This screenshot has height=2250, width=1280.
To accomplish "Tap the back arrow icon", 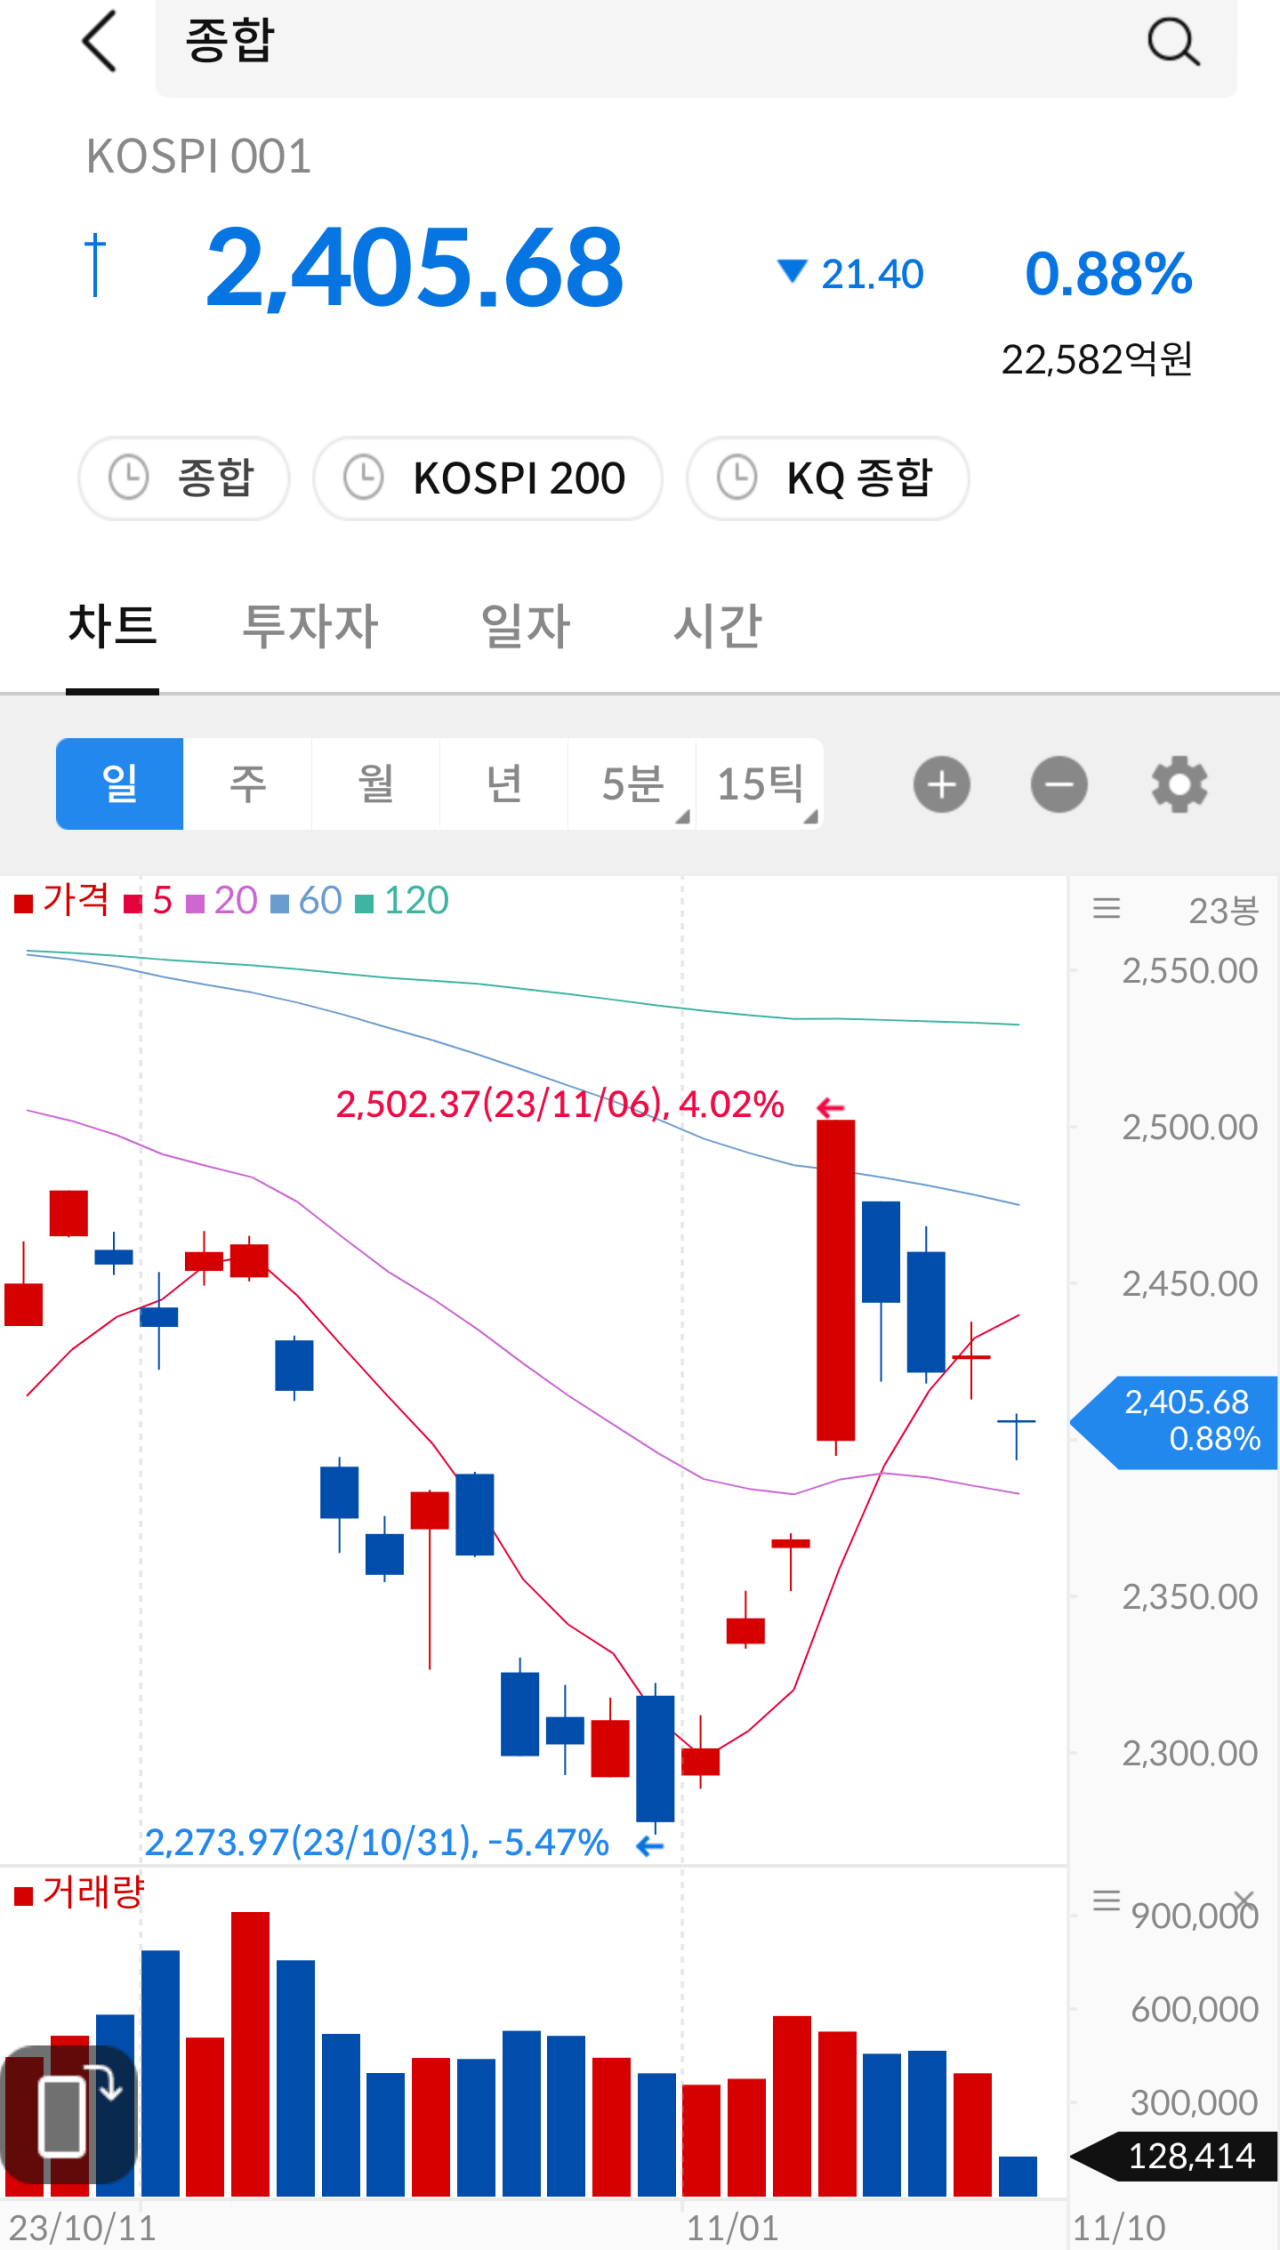I will (100, 42).
